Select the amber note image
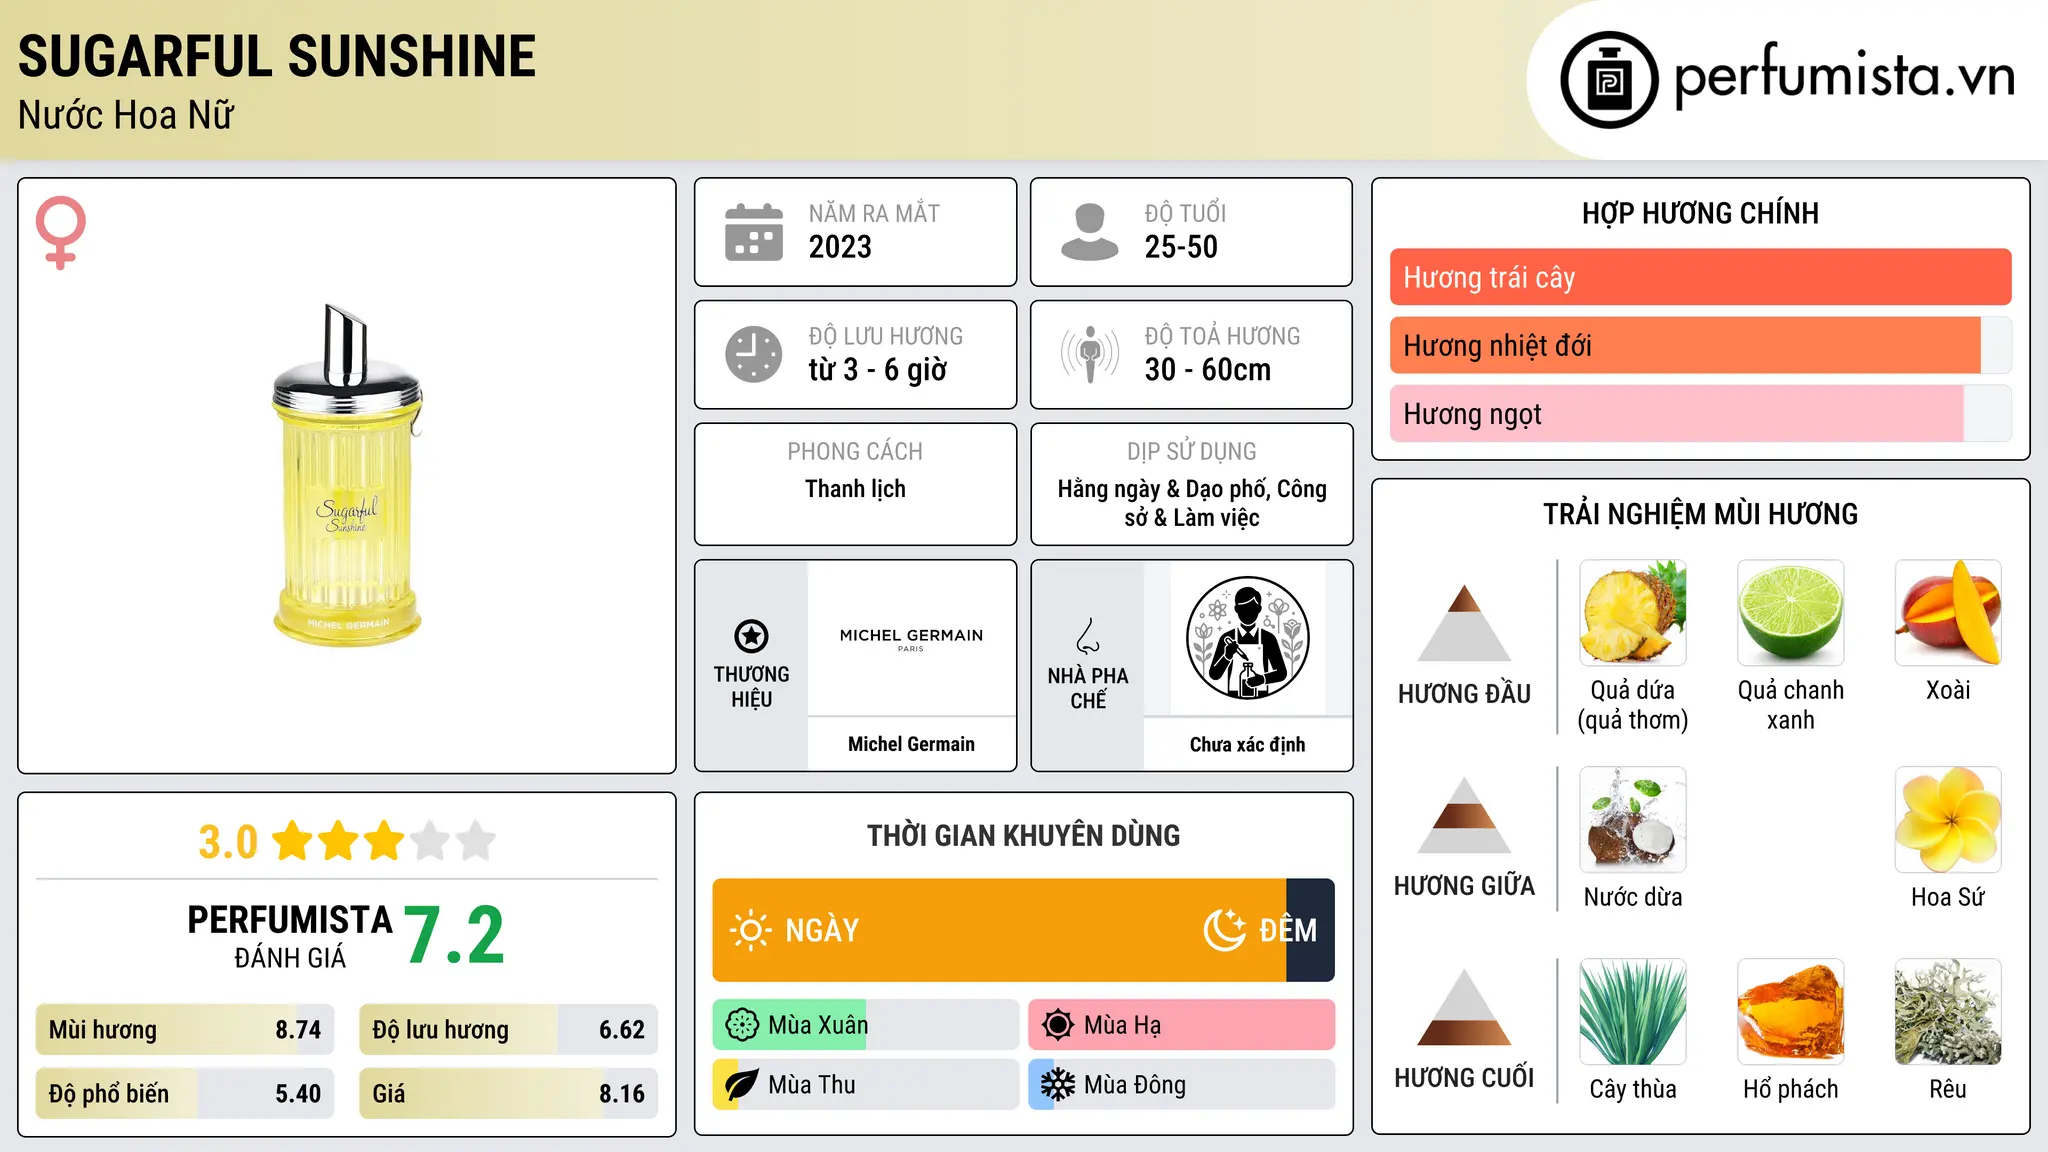The height and width of the screenshot is (1152, 2048). click(1791, 1012)
